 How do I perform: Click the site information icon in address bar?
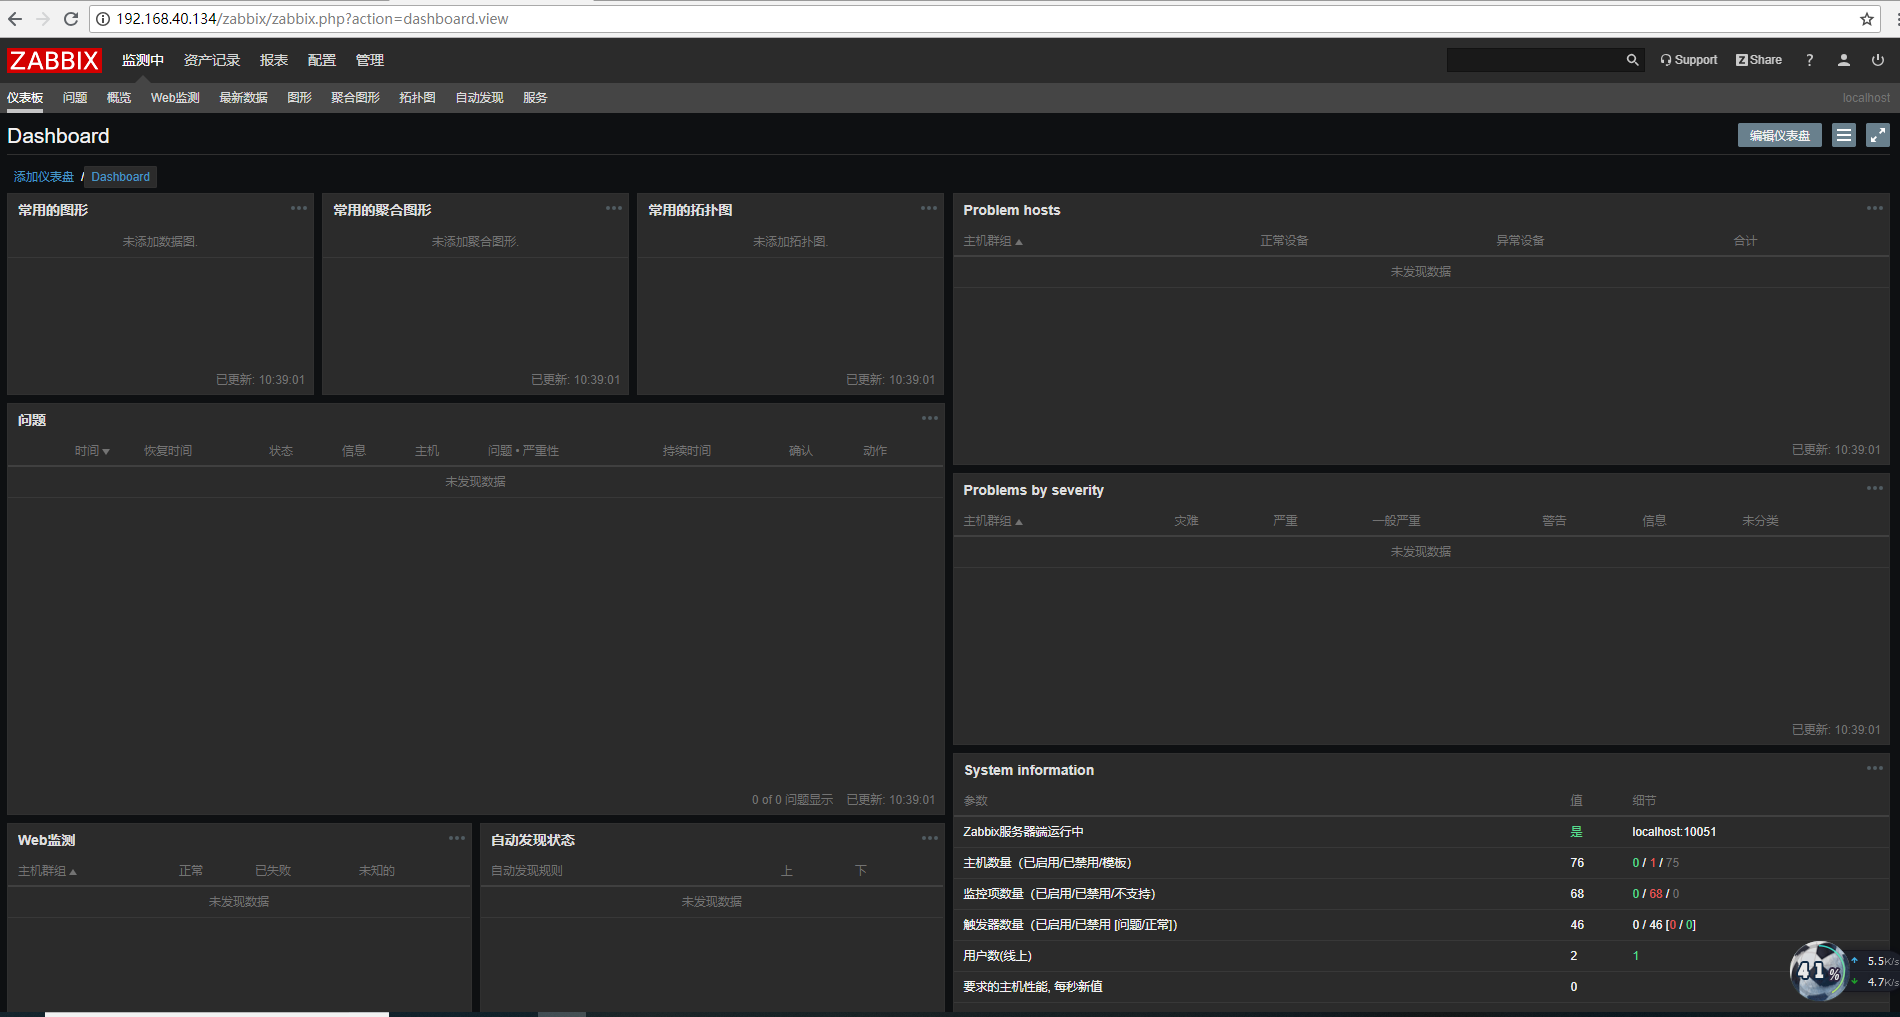[x=103, y=19]
